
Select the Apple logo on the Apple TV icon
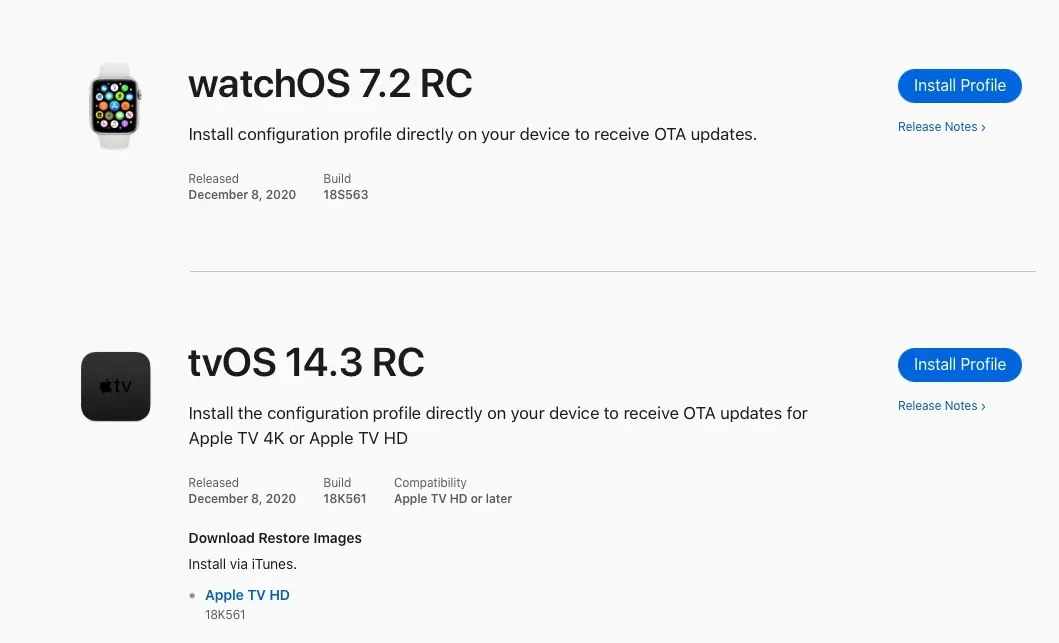coord(104,386)
